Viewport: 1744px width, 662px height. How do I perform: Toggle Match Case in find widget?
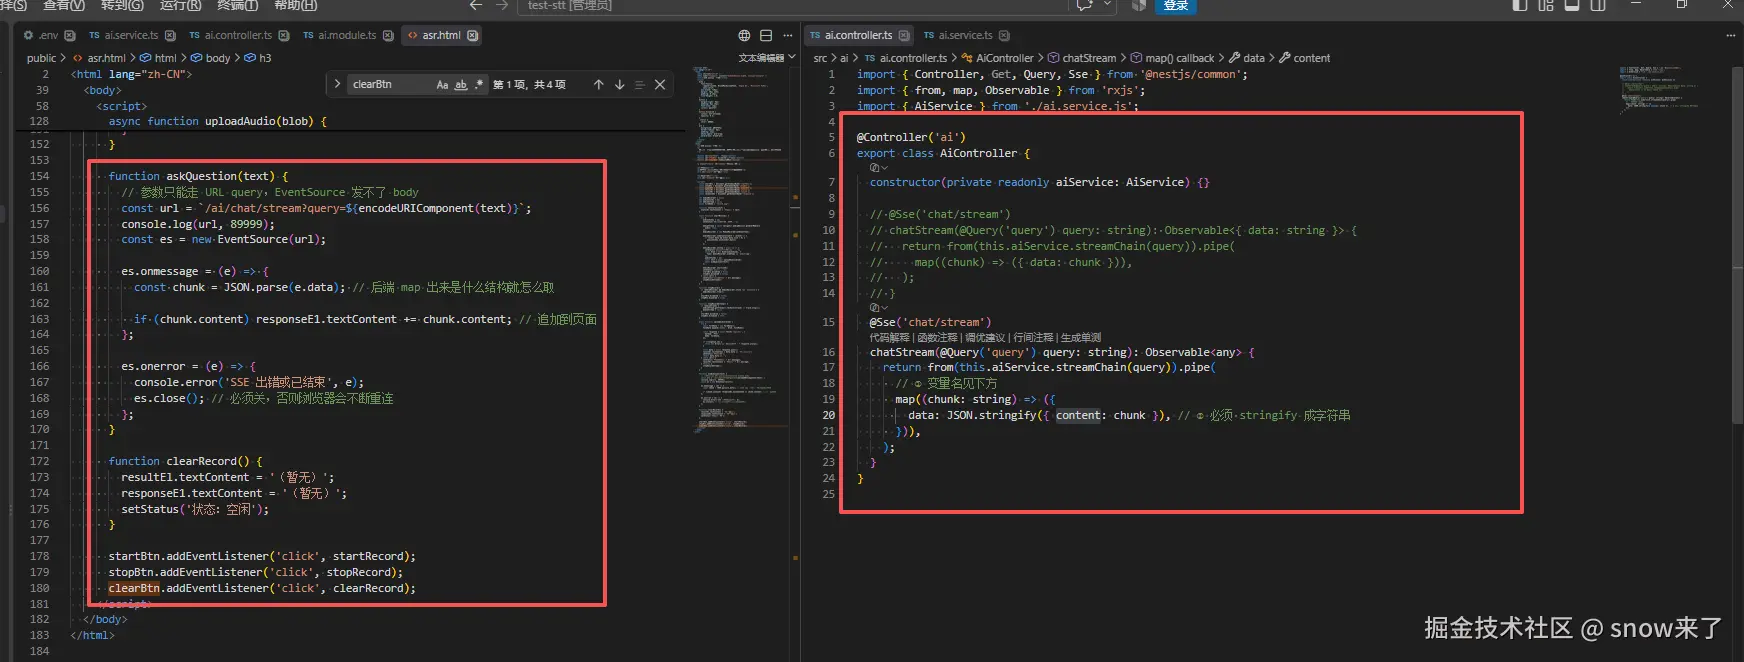[442, 85]
